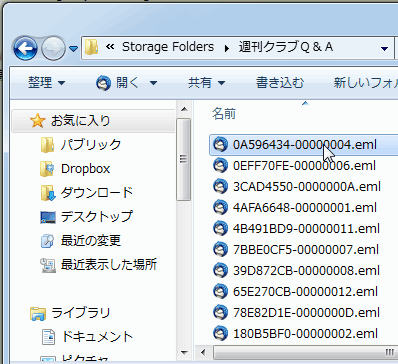Image resolution: width=398 pixels, height=364 pixels.
Task: Expand the 開く dropdown arrow
Action: [153, 83]
